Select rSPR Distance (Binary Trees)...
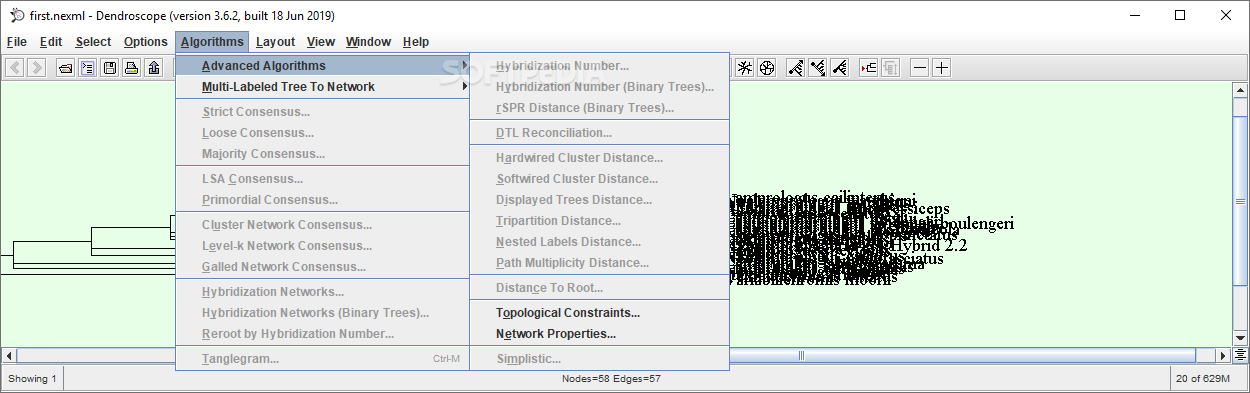Screen dimensions: 1250x393 599,108
